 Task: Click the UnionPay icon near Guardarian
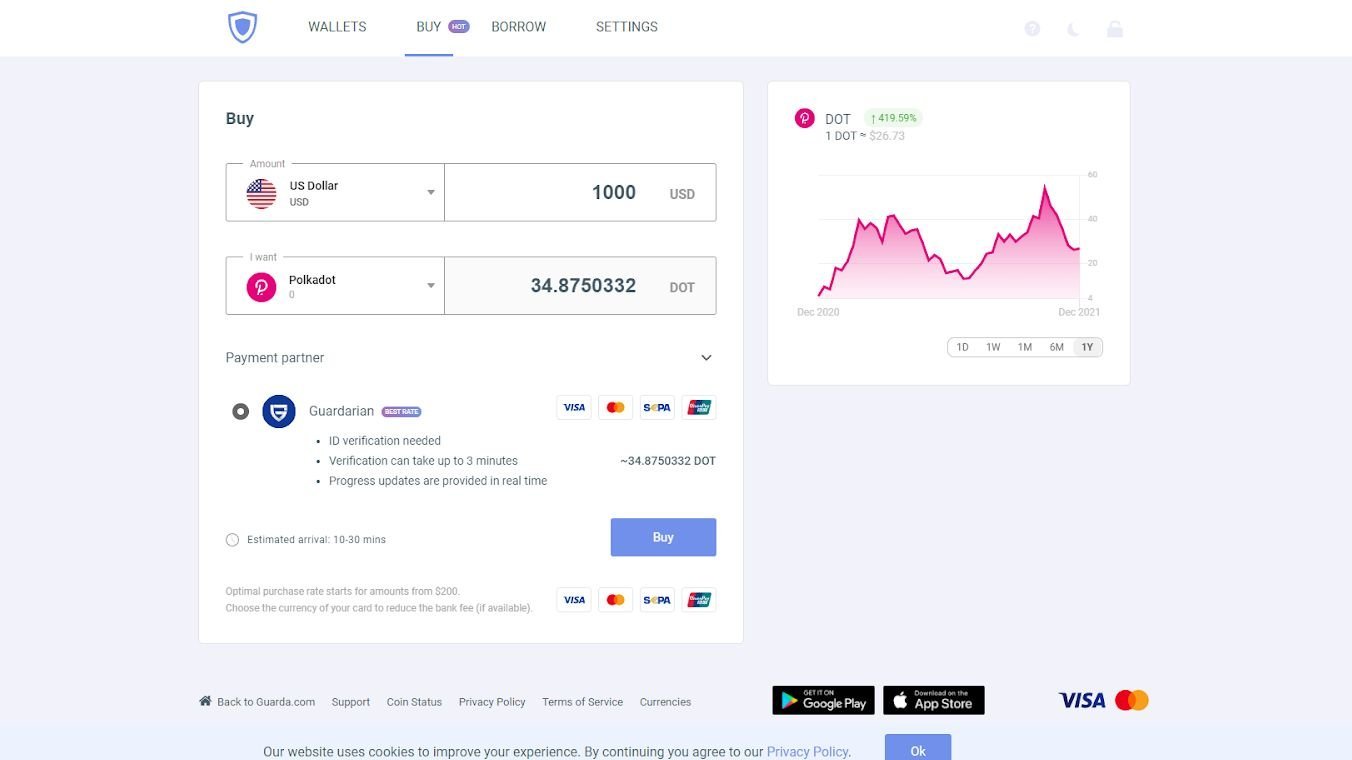coord(698,407)
